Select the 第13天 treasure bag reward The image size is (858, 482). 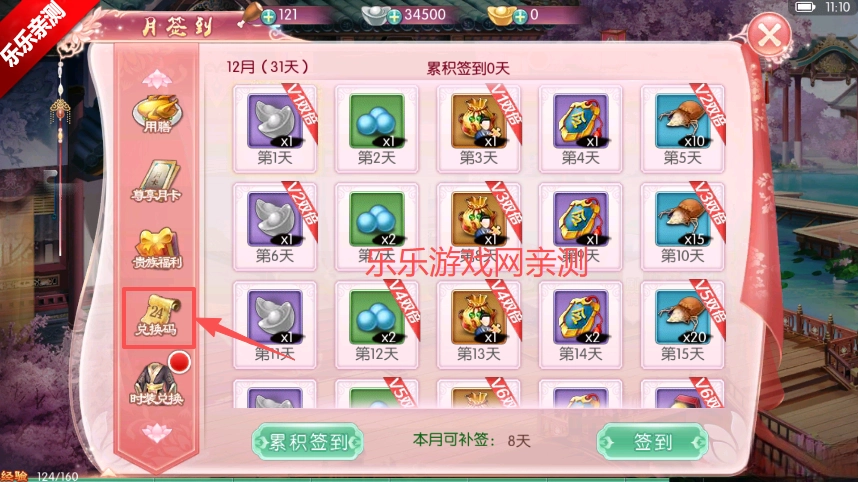(x=479, y=324)
